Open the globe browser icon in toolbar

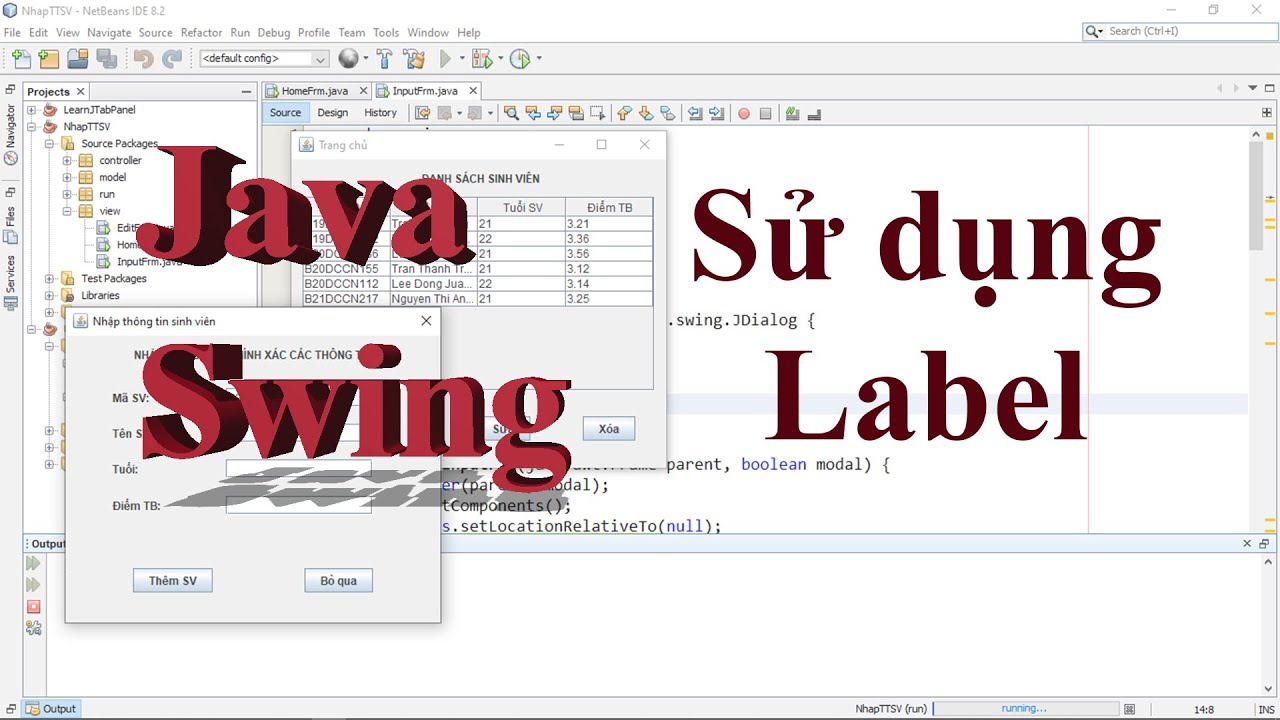(348, 59)
